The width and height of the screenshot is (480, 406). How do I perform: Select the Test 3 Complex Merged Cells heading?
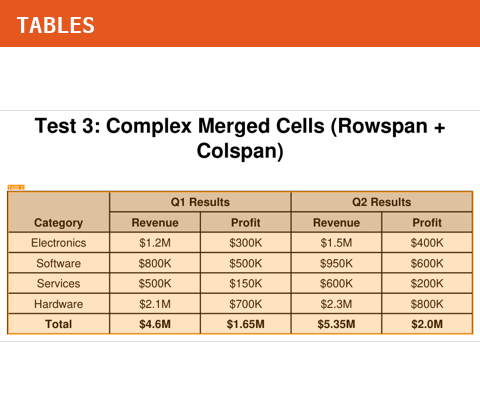[240, 138]
